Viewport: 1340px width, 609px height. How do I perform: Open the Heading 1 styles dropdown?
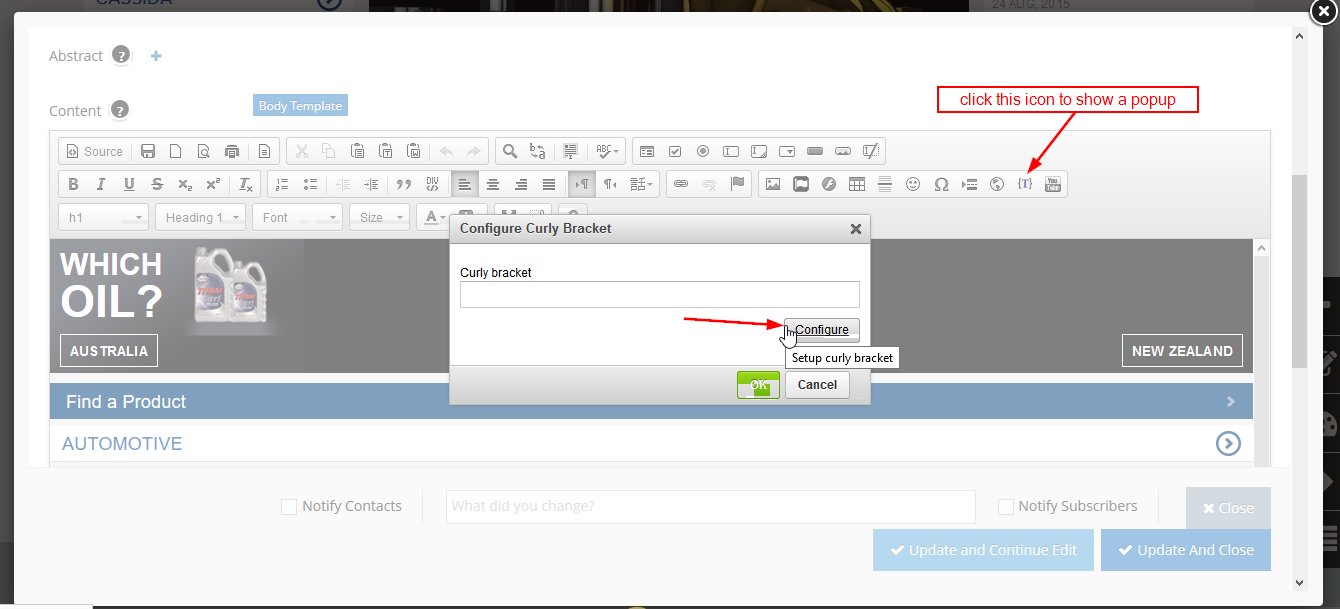click(203, 217)
